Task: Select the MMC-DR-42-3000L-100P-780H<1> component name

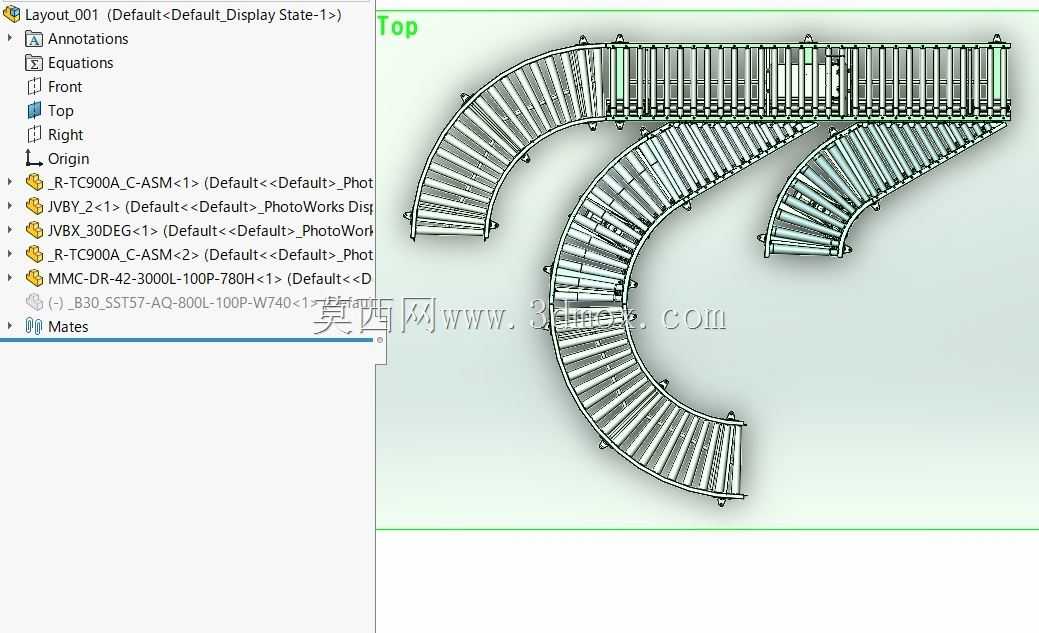Action: pos(210,278)
